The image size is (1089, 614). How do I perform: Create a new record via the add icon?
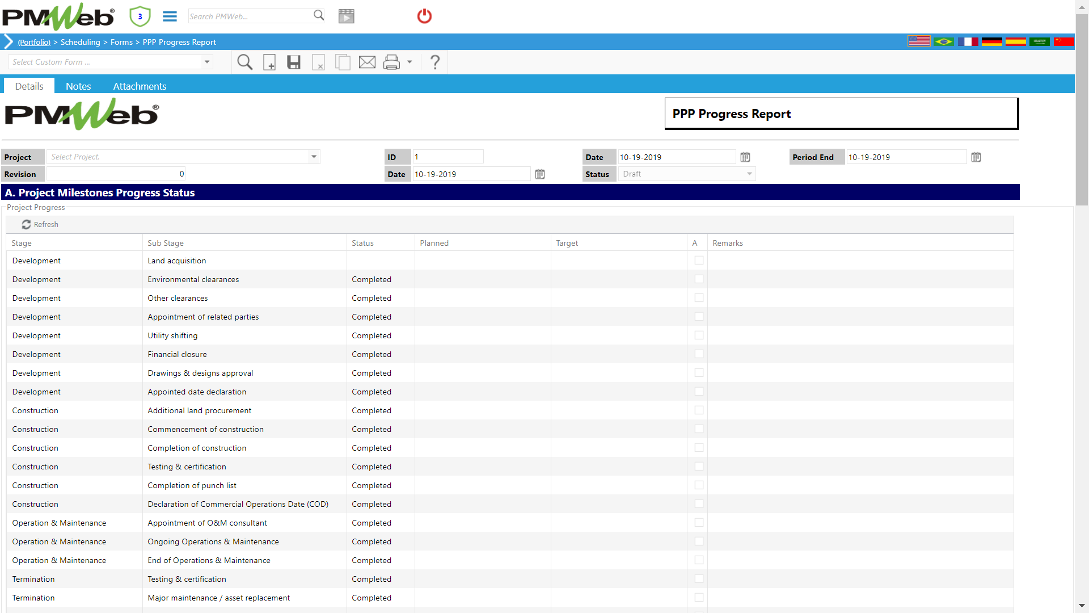(x=269, y=62)
